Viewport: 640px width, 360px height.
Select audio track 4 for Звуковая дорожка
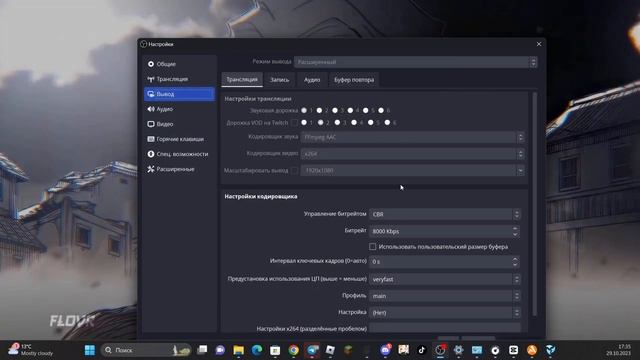point(350,111)
